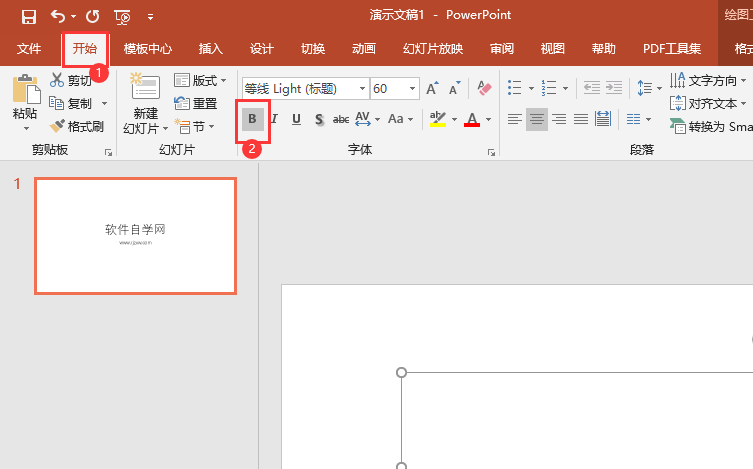Increase list indent level
The width and height of the screenshot is (753, 469).
(x=614, y=88)
